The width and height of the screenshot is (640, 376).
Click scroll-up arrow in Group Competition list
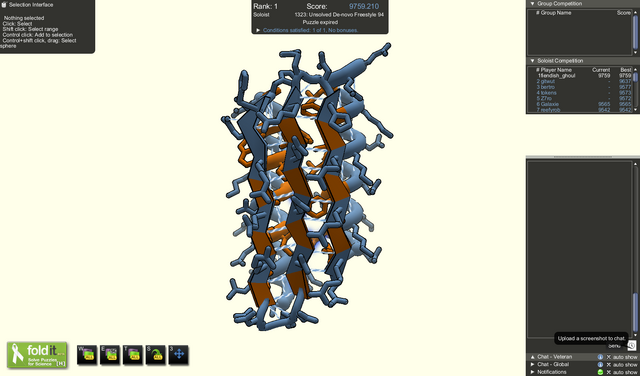(635, 12)
